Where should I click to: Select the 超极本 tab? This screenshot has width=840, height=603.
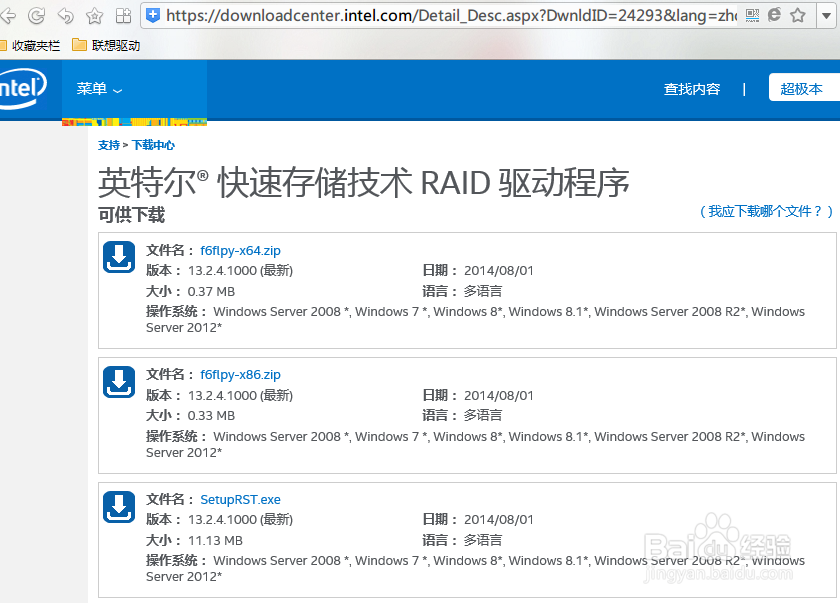coord(803,87)
